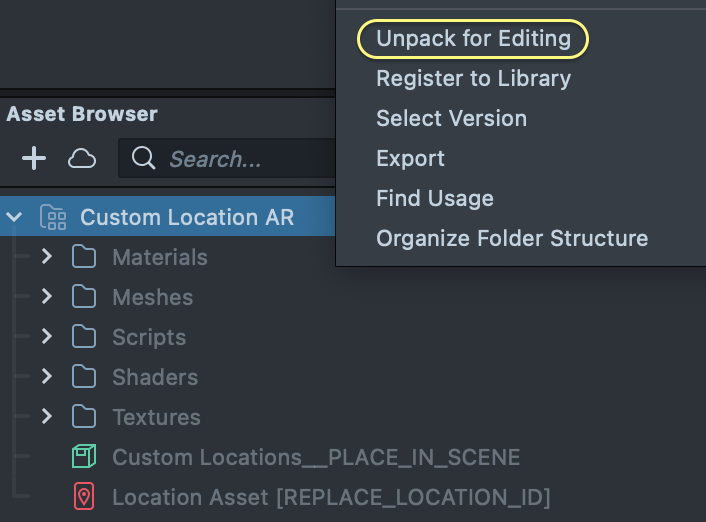Choose Organize Folder Structure

tap(511, 238)
